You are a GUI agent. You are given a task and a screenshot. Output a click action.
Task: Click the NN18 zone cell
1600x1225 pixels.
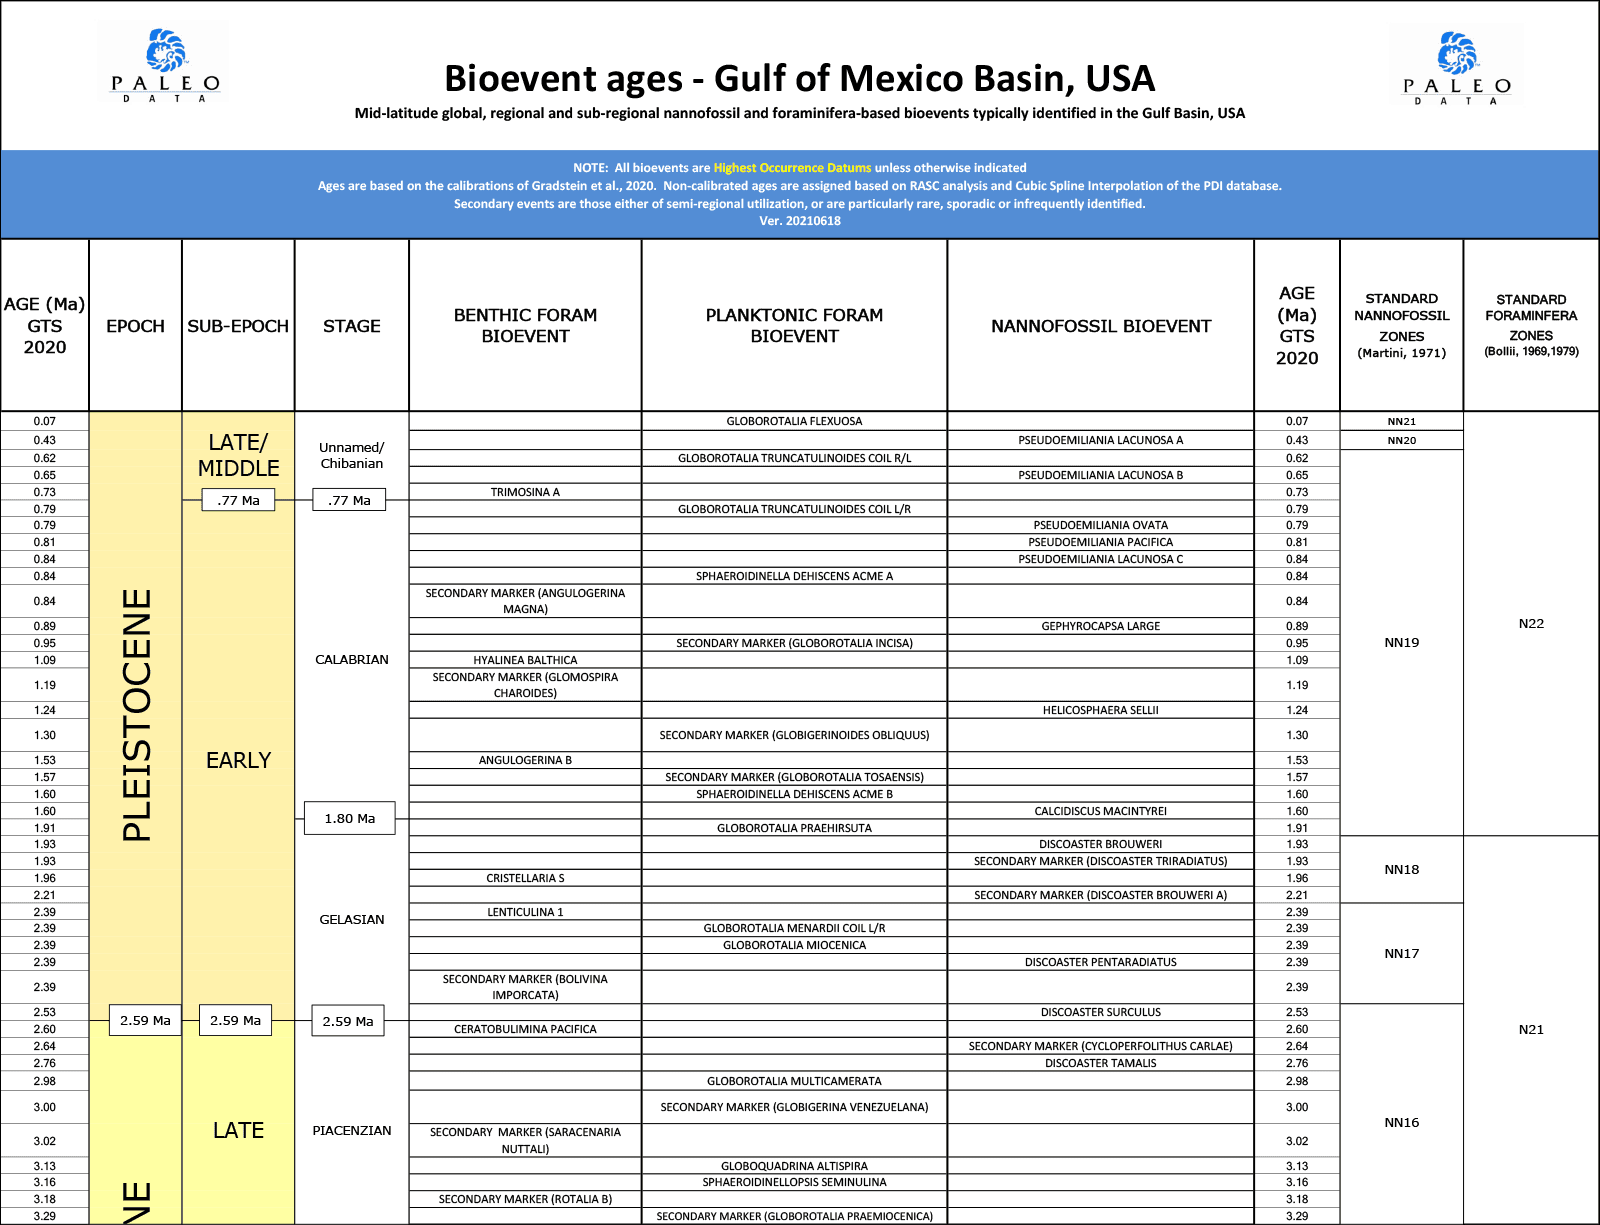(x=1401, y=869)
